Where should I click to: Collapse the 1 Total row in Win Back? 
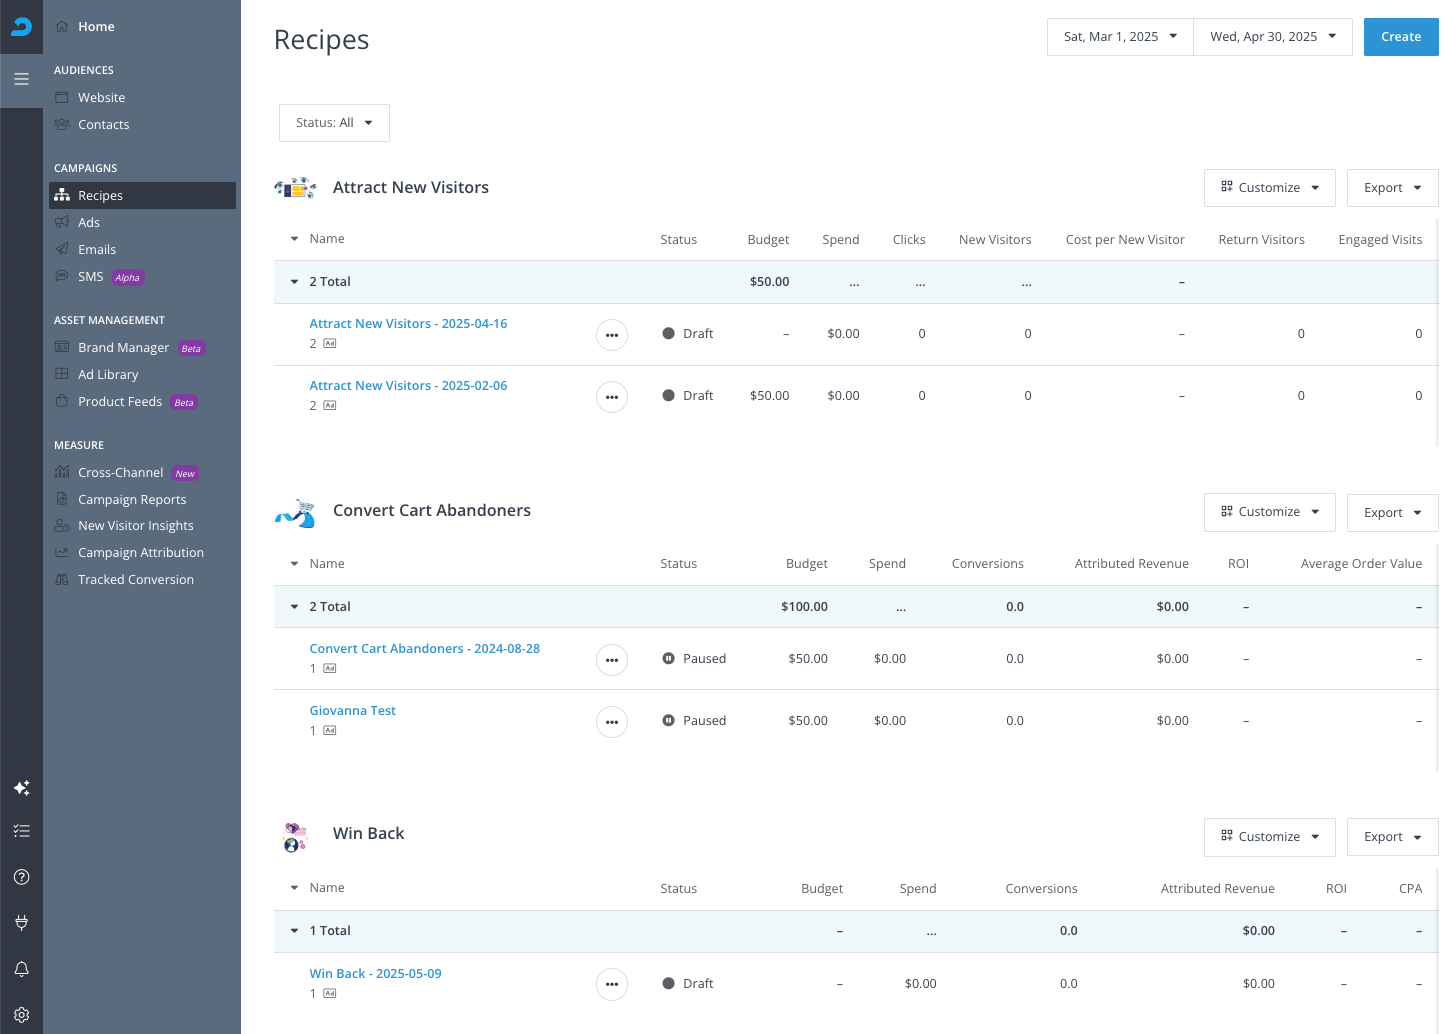[294, 931]
